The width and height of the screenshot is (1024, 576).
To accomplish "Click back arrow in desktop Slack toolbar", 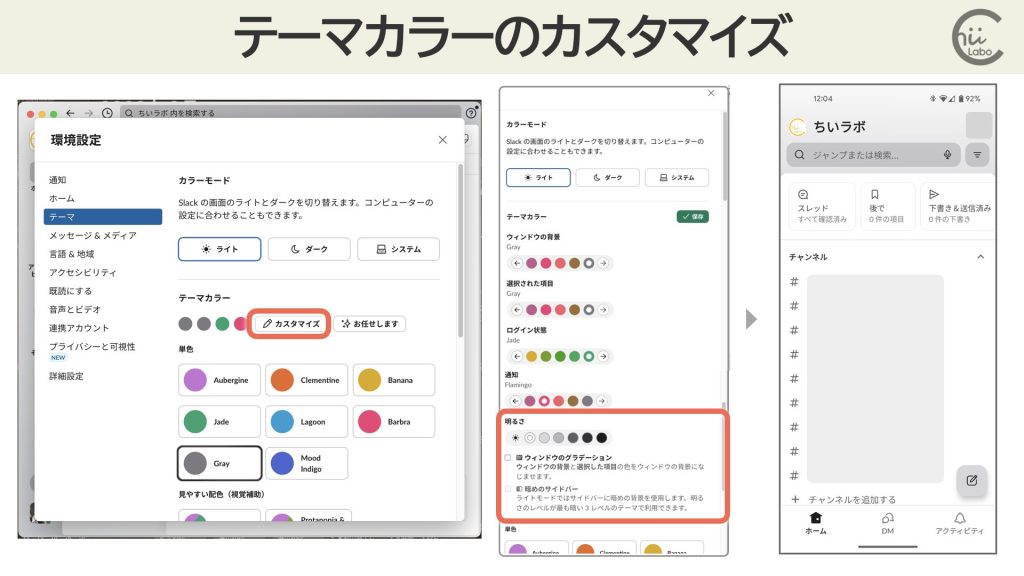I will coord(70,113).
